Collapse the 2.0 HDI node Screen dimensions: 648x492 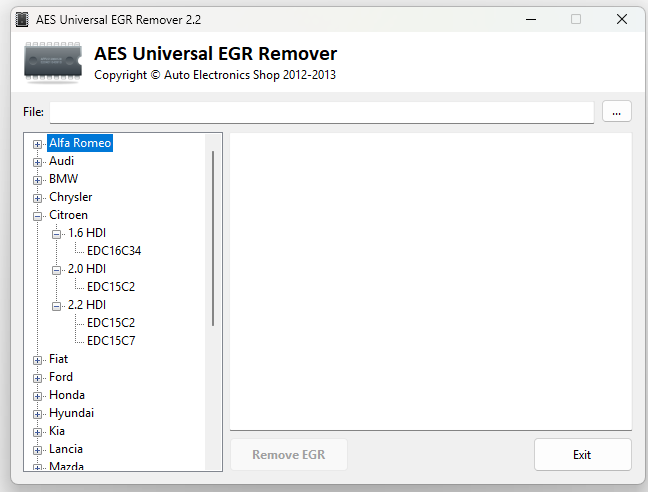[x=56, y=270]
